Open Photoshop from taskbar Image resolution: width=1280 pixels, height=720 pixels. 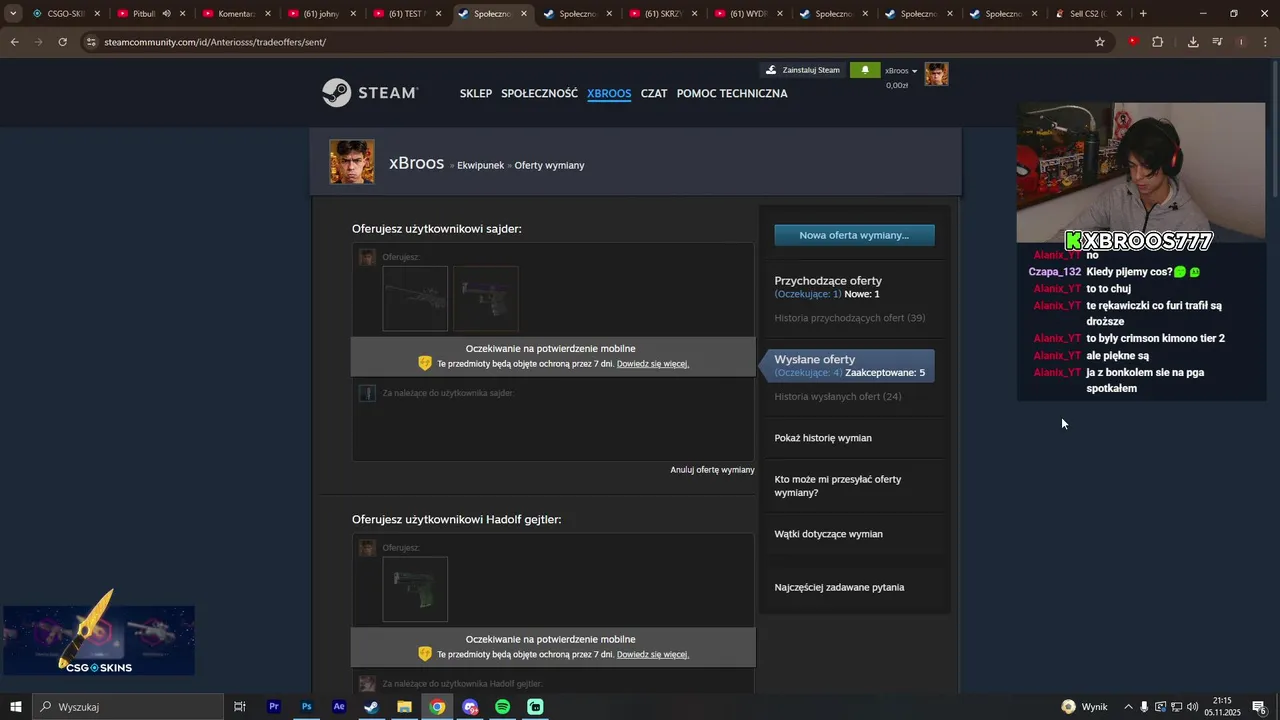(306, 707)
